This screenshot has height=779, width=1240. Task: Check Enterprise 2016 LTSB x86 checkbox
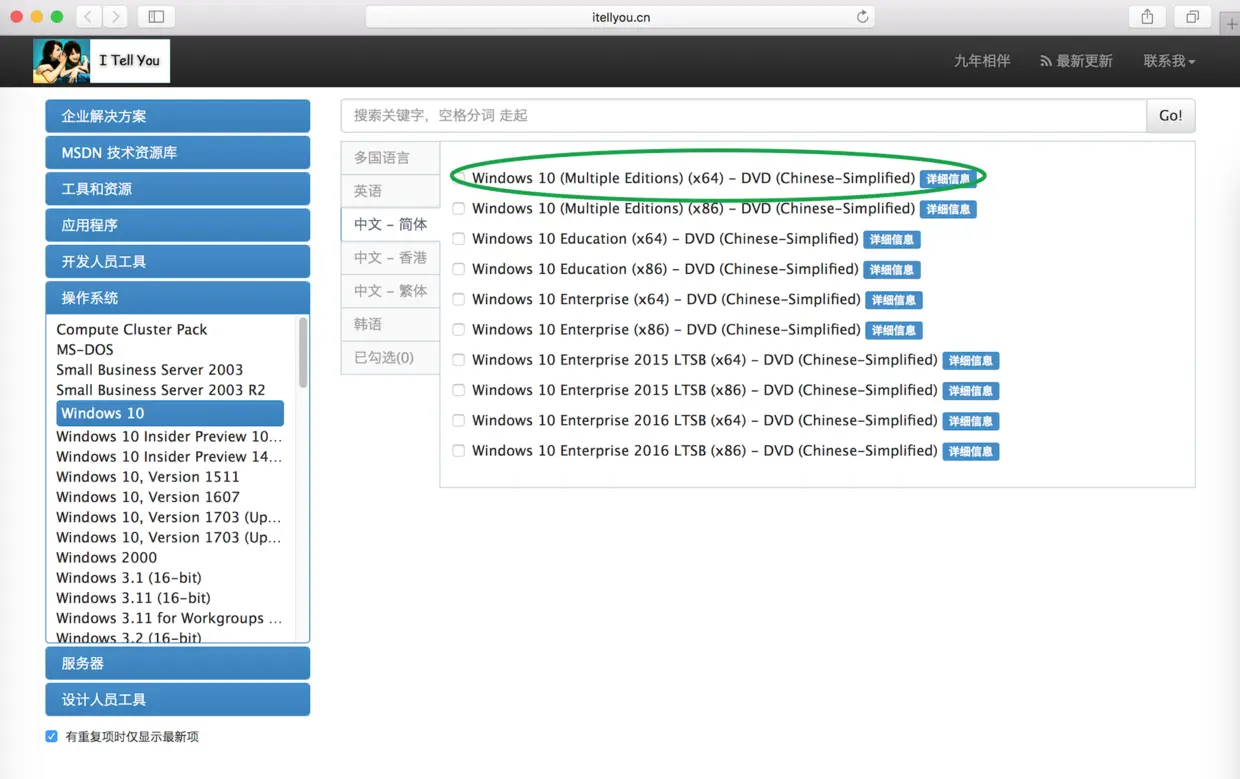[x=458, y=451]
